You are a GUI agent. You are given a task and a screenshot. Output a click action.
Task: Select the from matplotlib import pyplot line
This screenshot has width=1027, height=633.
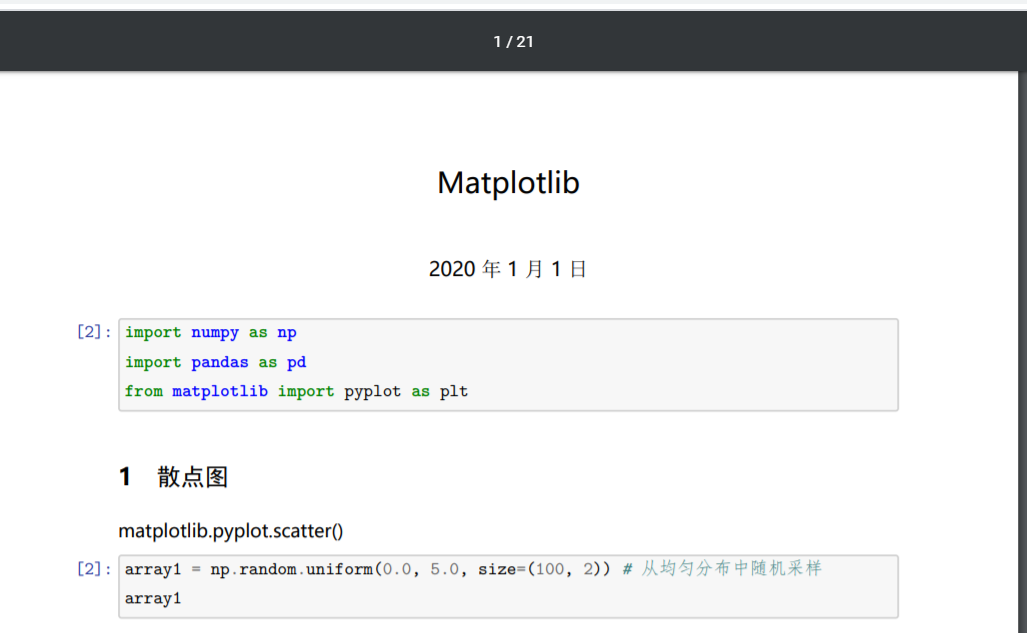click(x=298, y=391)
